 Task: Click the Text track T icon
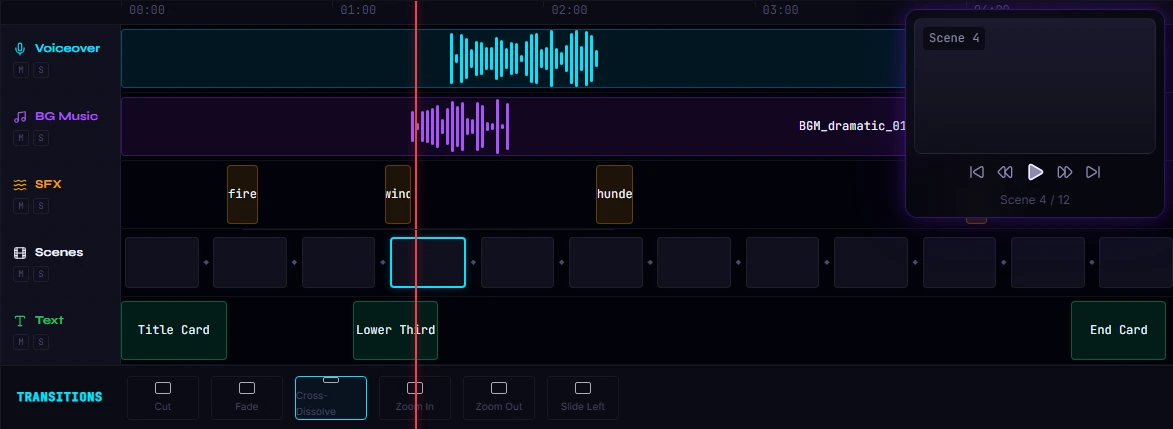pyautogui.click(x=20, y=320)
